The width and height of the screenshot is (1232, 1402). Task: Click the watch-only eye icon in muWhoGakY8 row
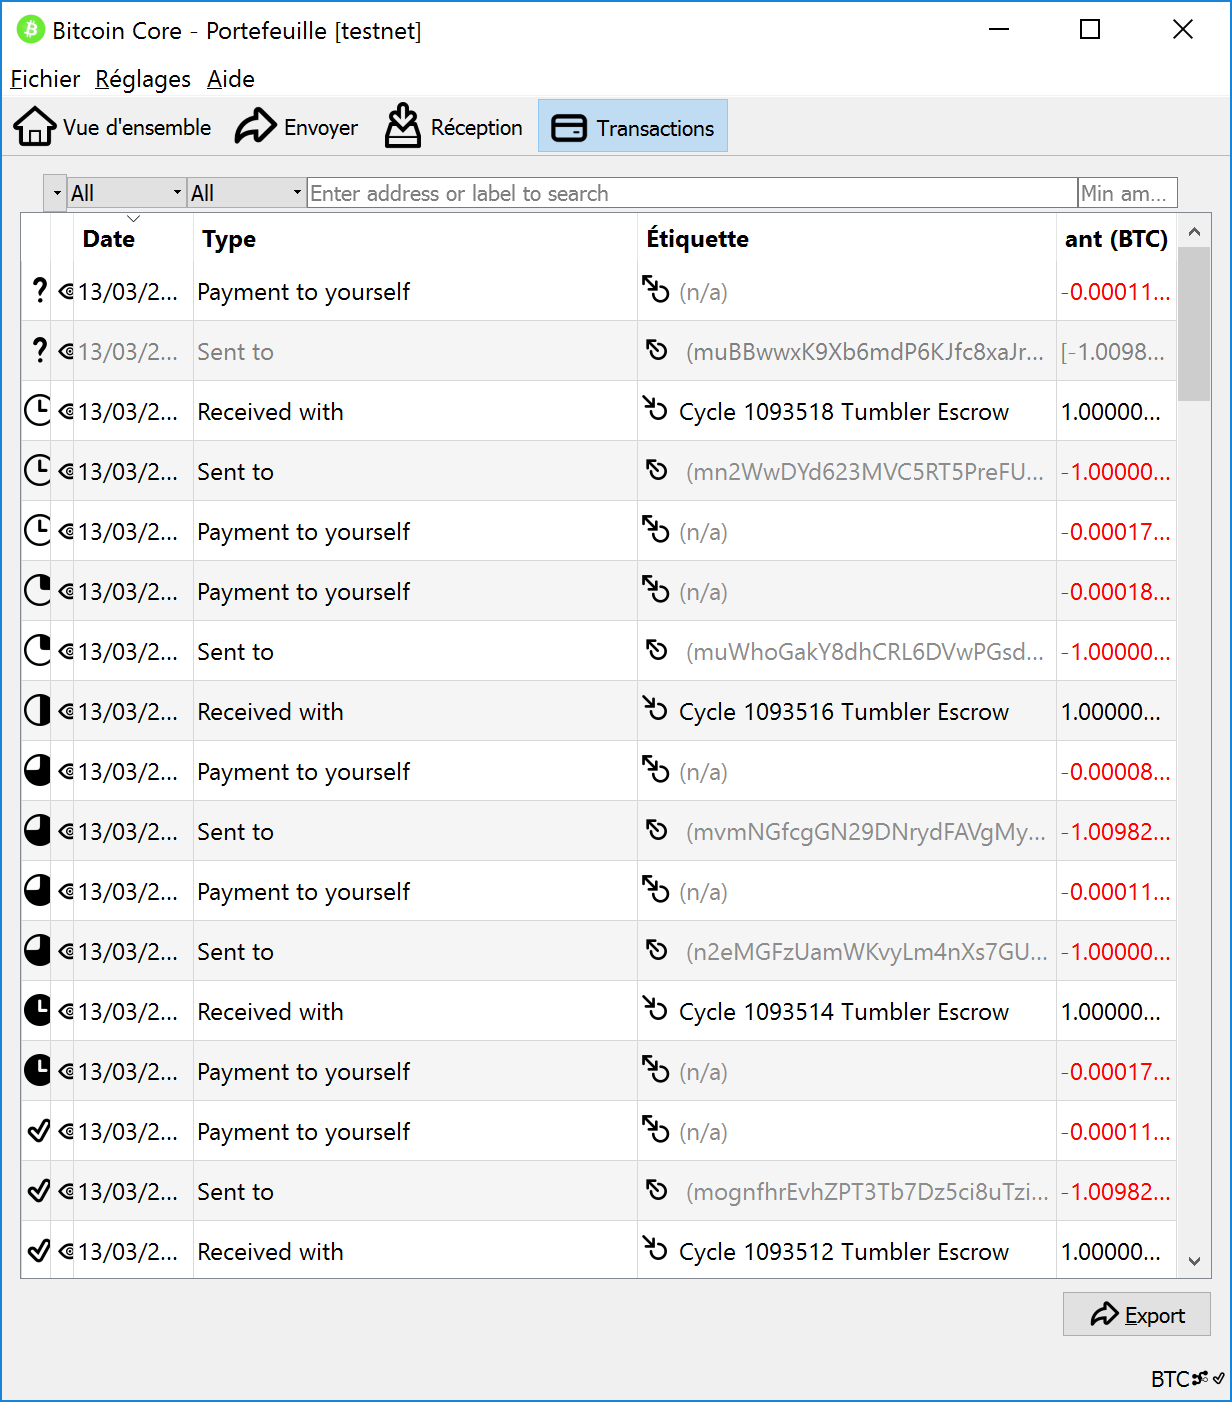[x=66, y=652]
